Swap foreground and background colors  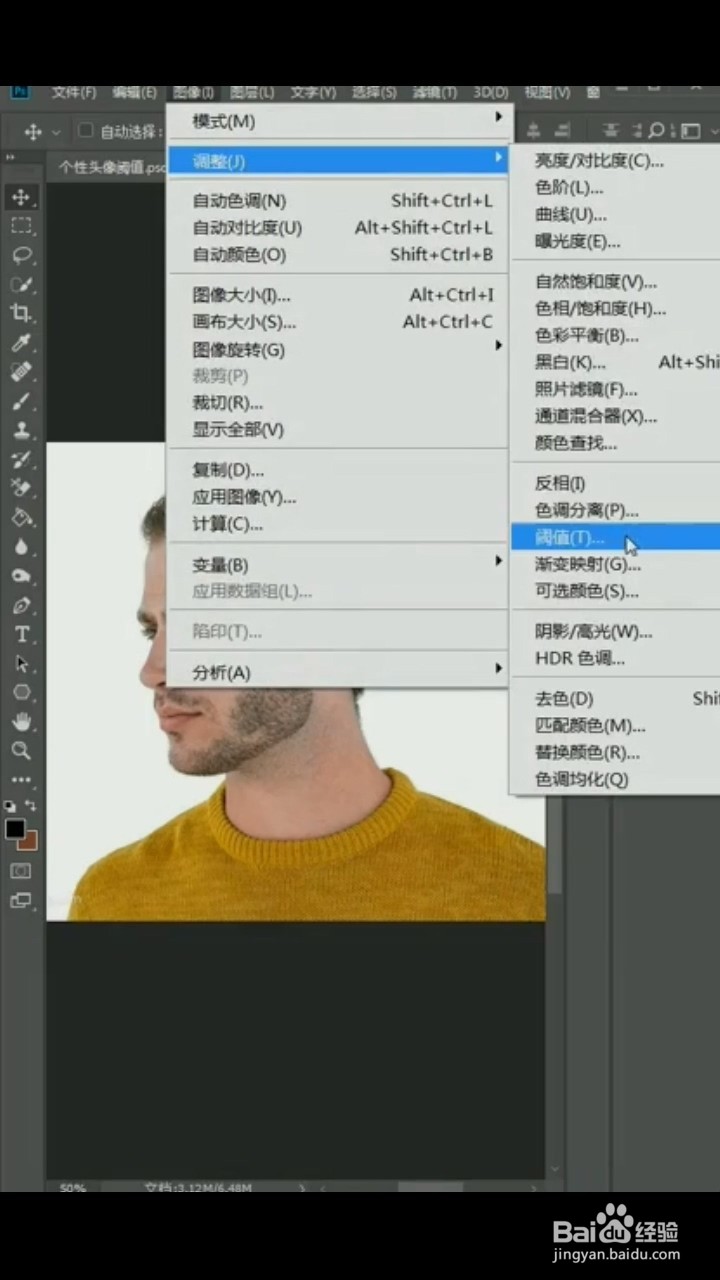[32, 805]
